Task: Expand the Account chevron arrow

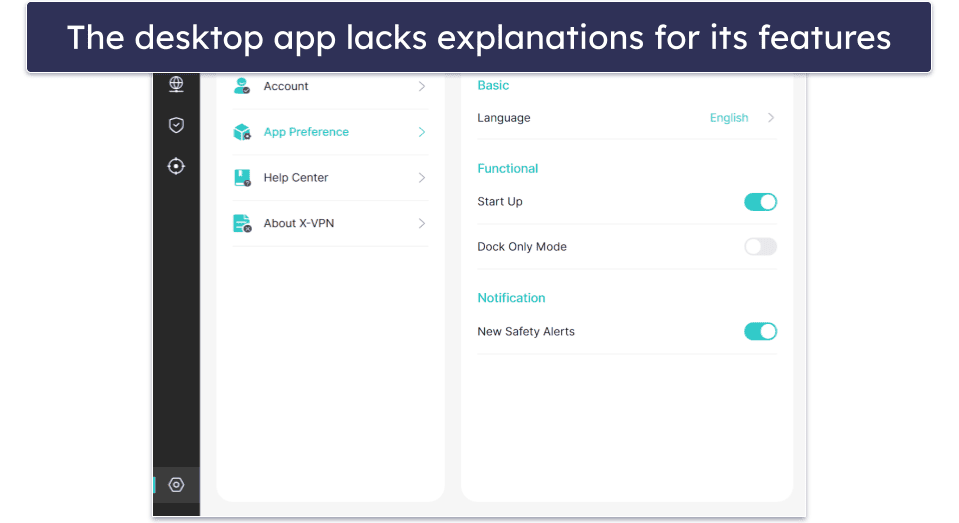Action: point(421,86)
